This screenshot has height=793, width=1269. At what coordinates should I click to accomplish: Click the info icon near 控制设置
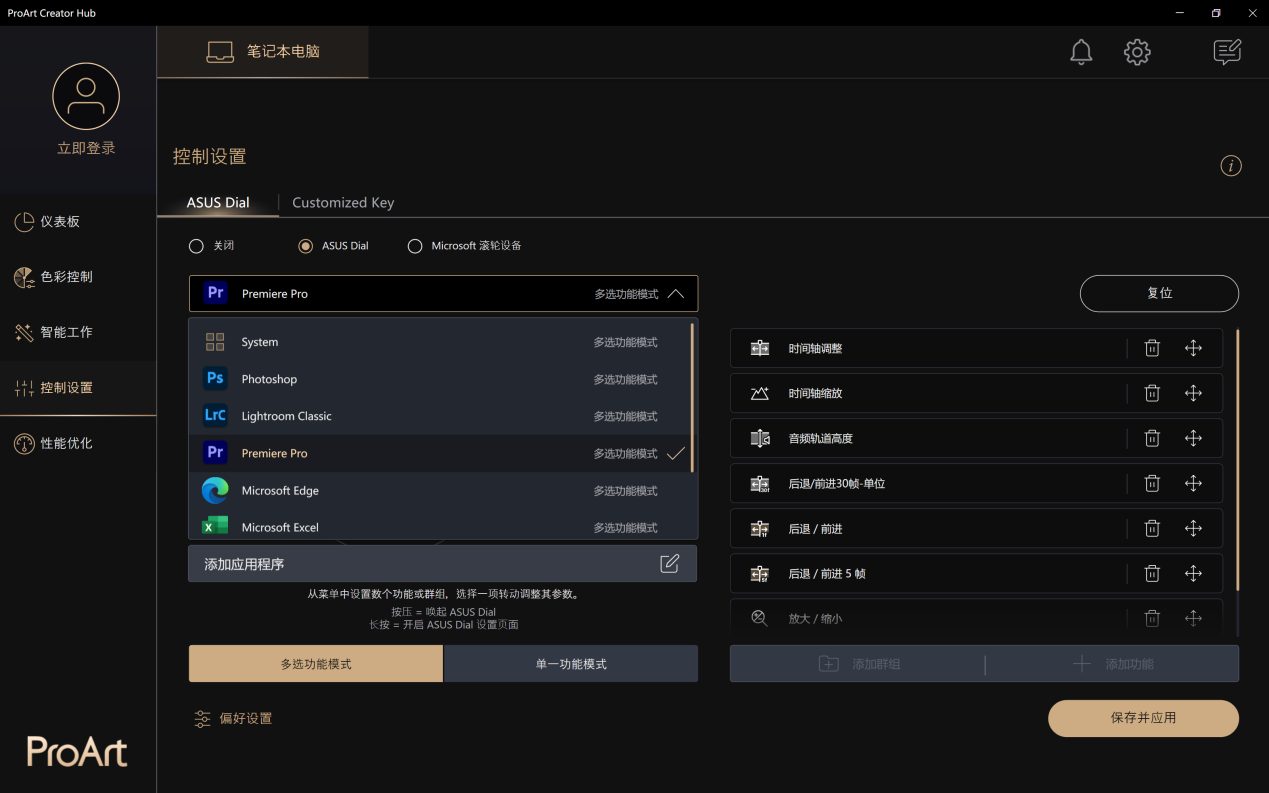pos(1231,166)
